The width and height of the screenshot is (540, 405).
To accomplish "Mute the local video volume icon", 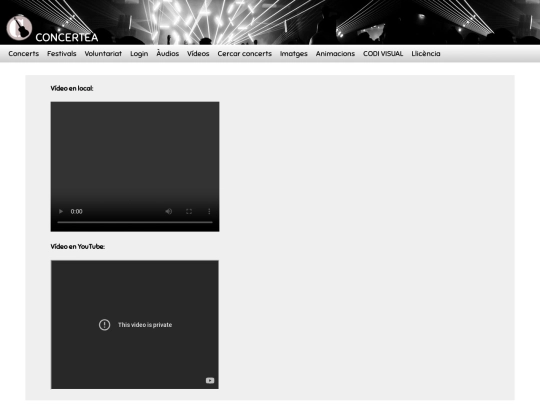I will (168, 211).
